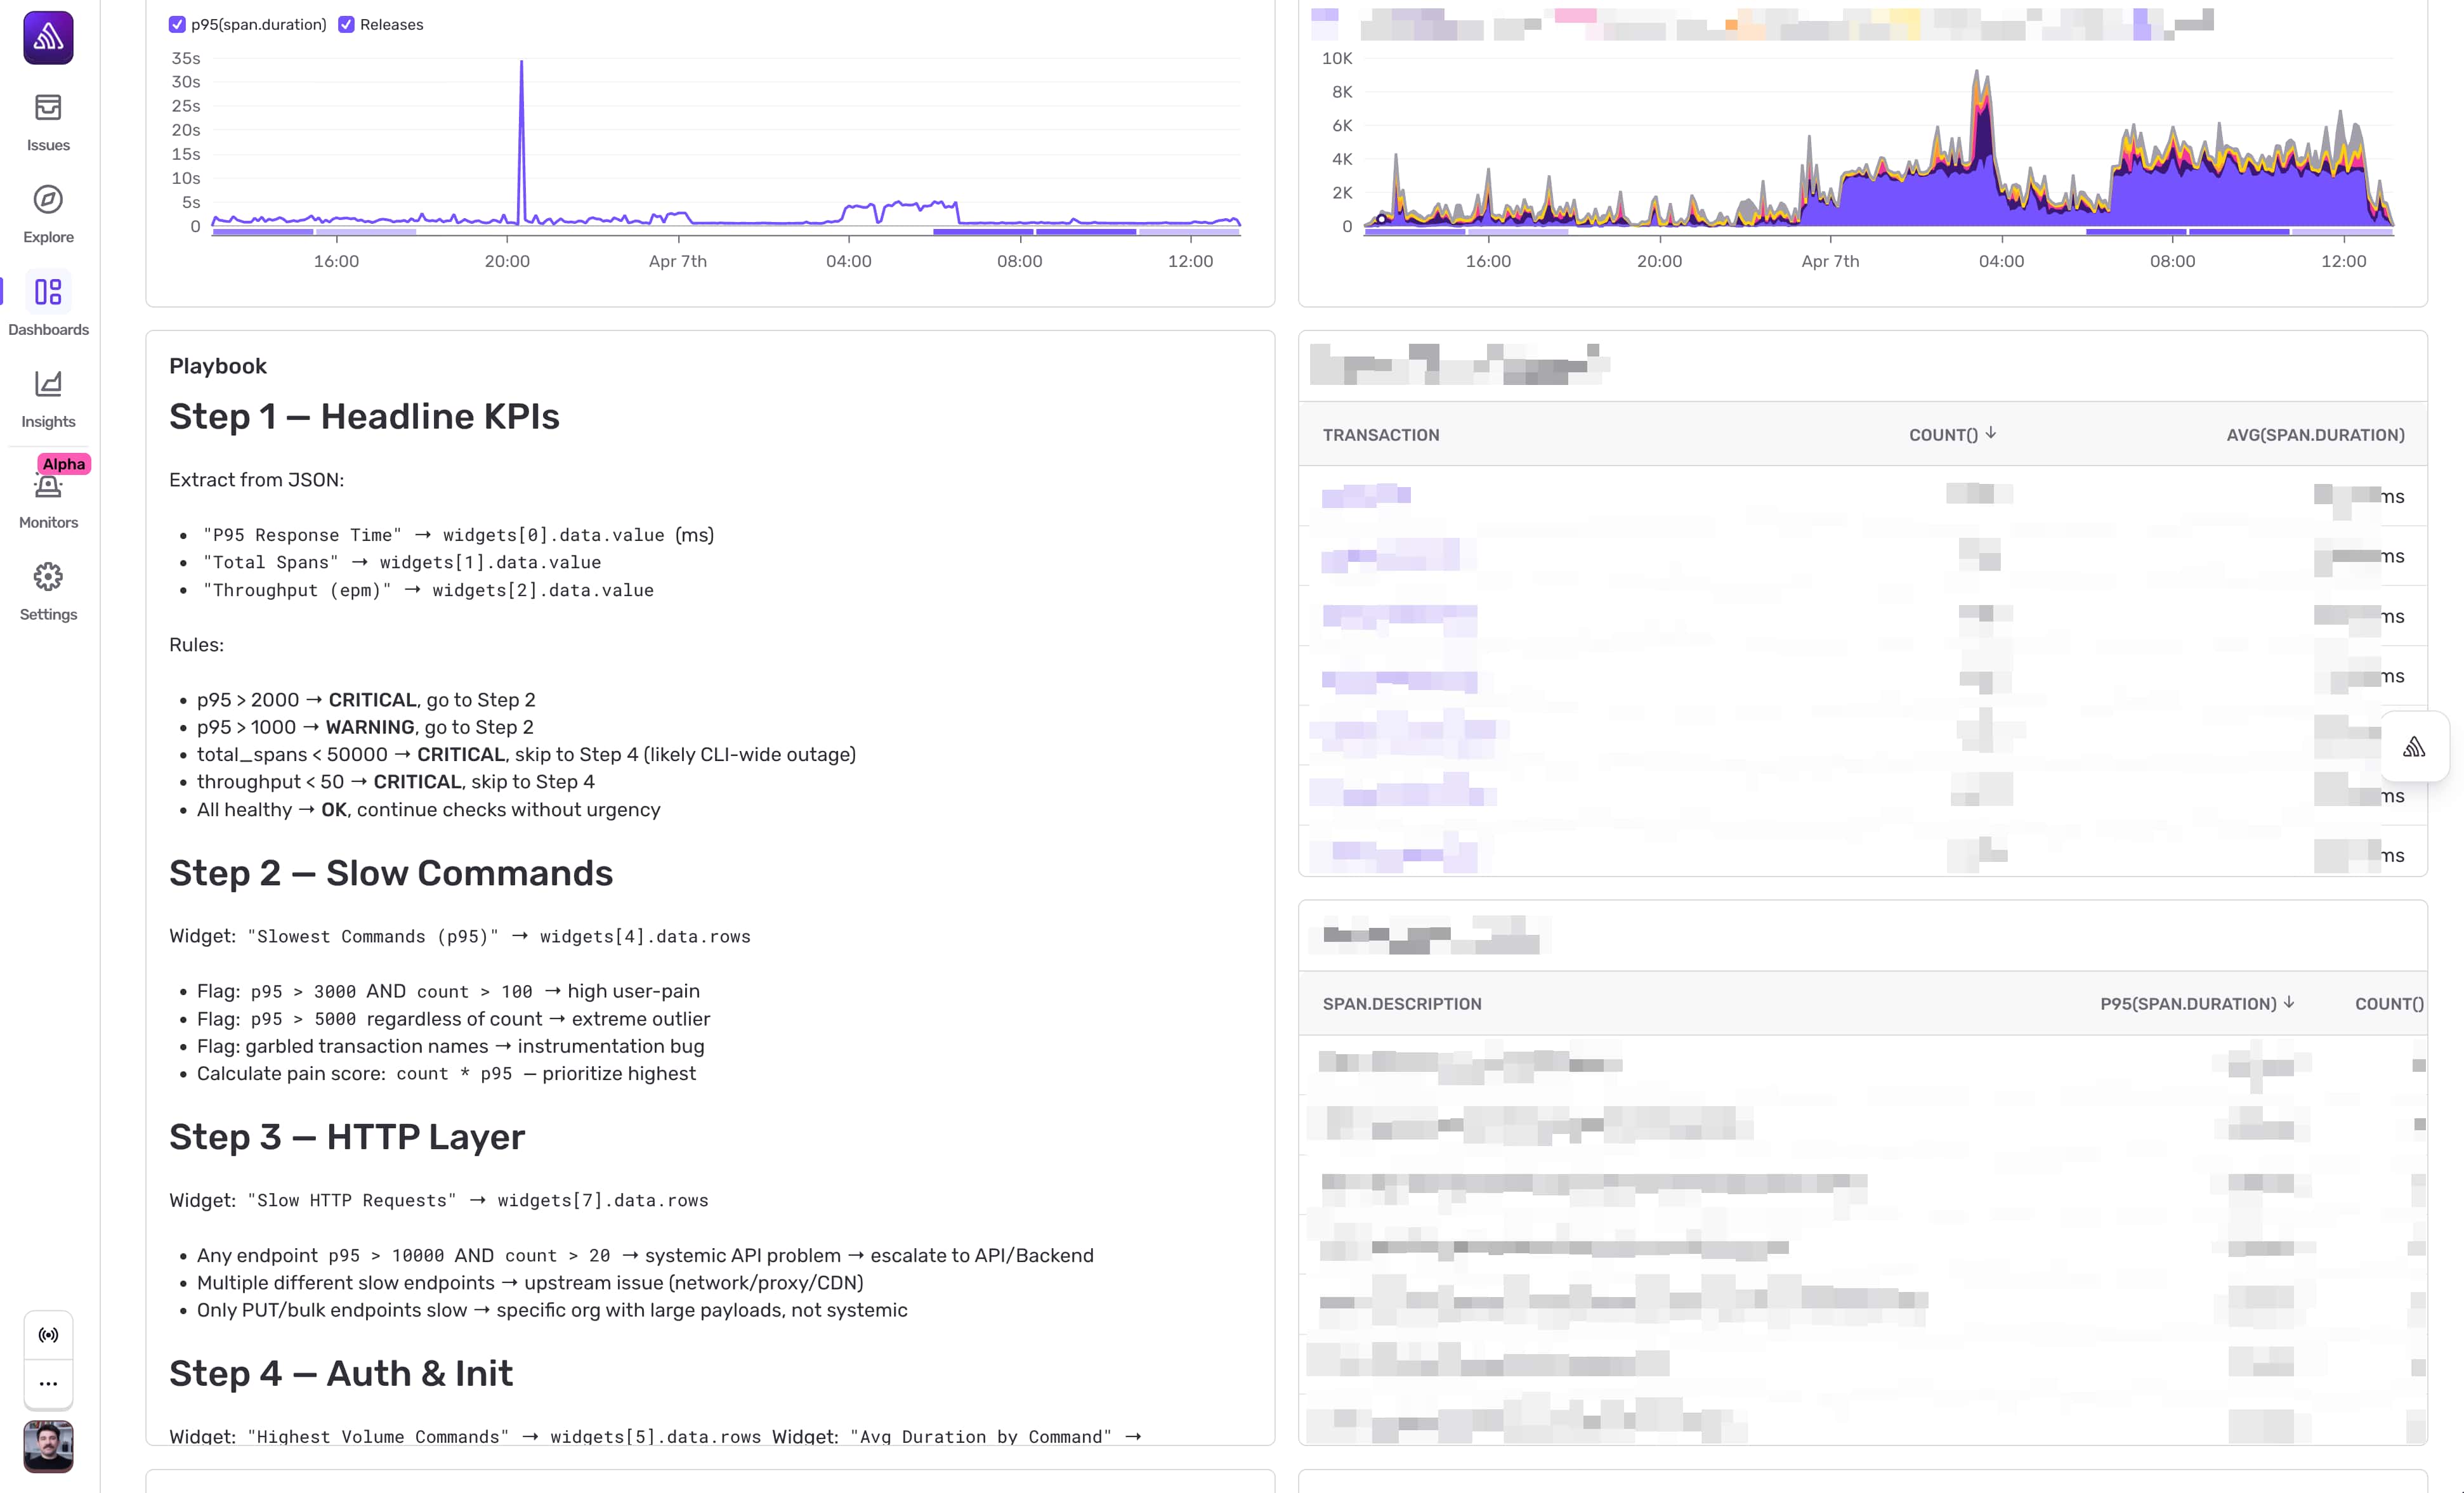This screenshot has width=2464, height=1493.
Task: Uncheck the p95(span.duration) series checkbox
Action: (x=177, y=25)
